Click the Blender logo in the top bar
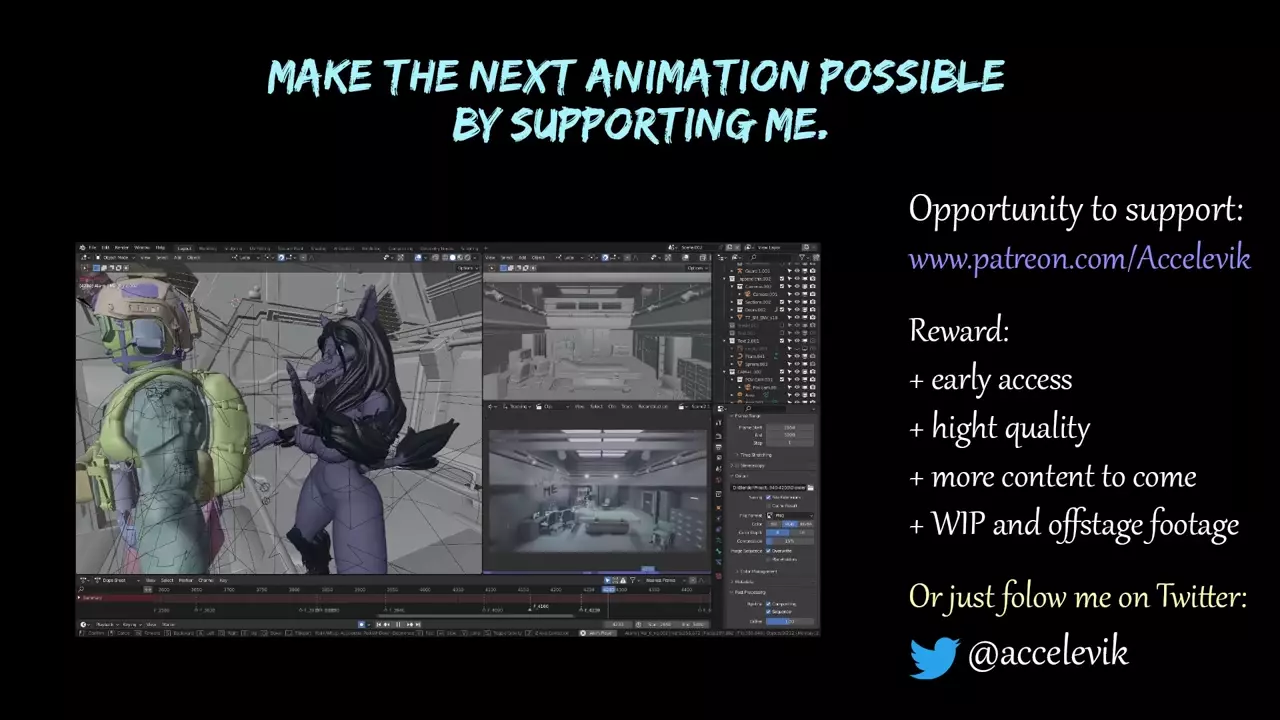 click(x=83, y=248)
